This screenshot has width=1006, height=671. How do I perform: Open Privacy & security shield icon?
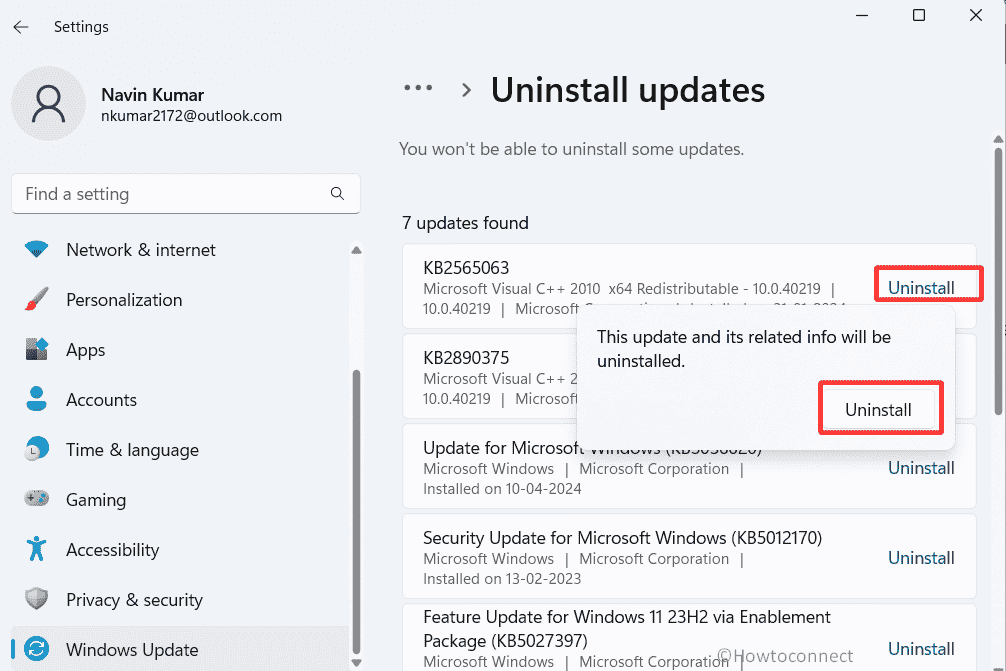[37, 599]
